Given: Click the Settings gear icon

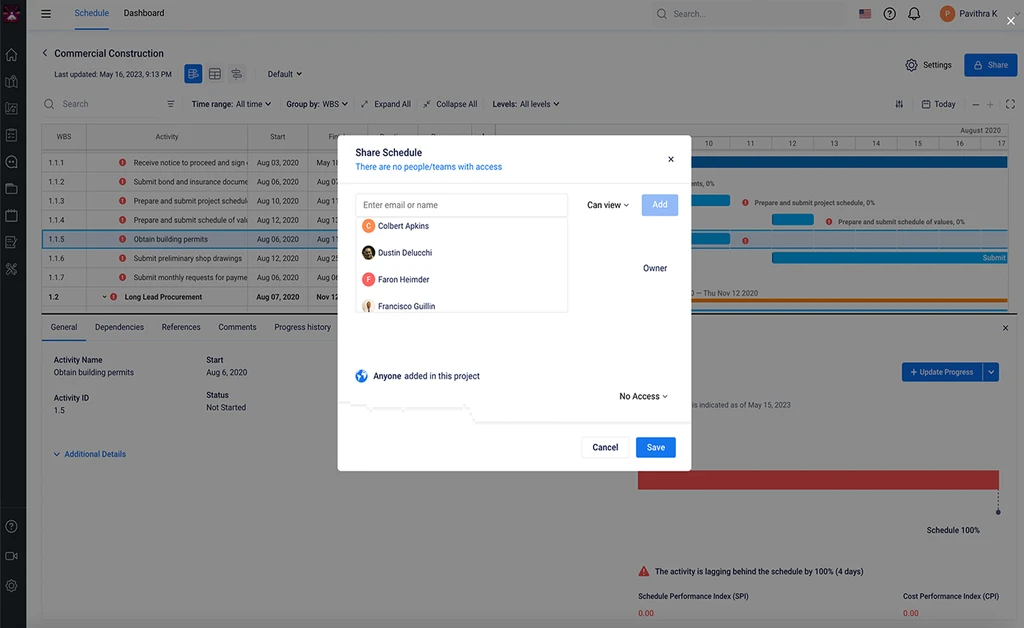Looking at the screenshot, I should point(911,65).
